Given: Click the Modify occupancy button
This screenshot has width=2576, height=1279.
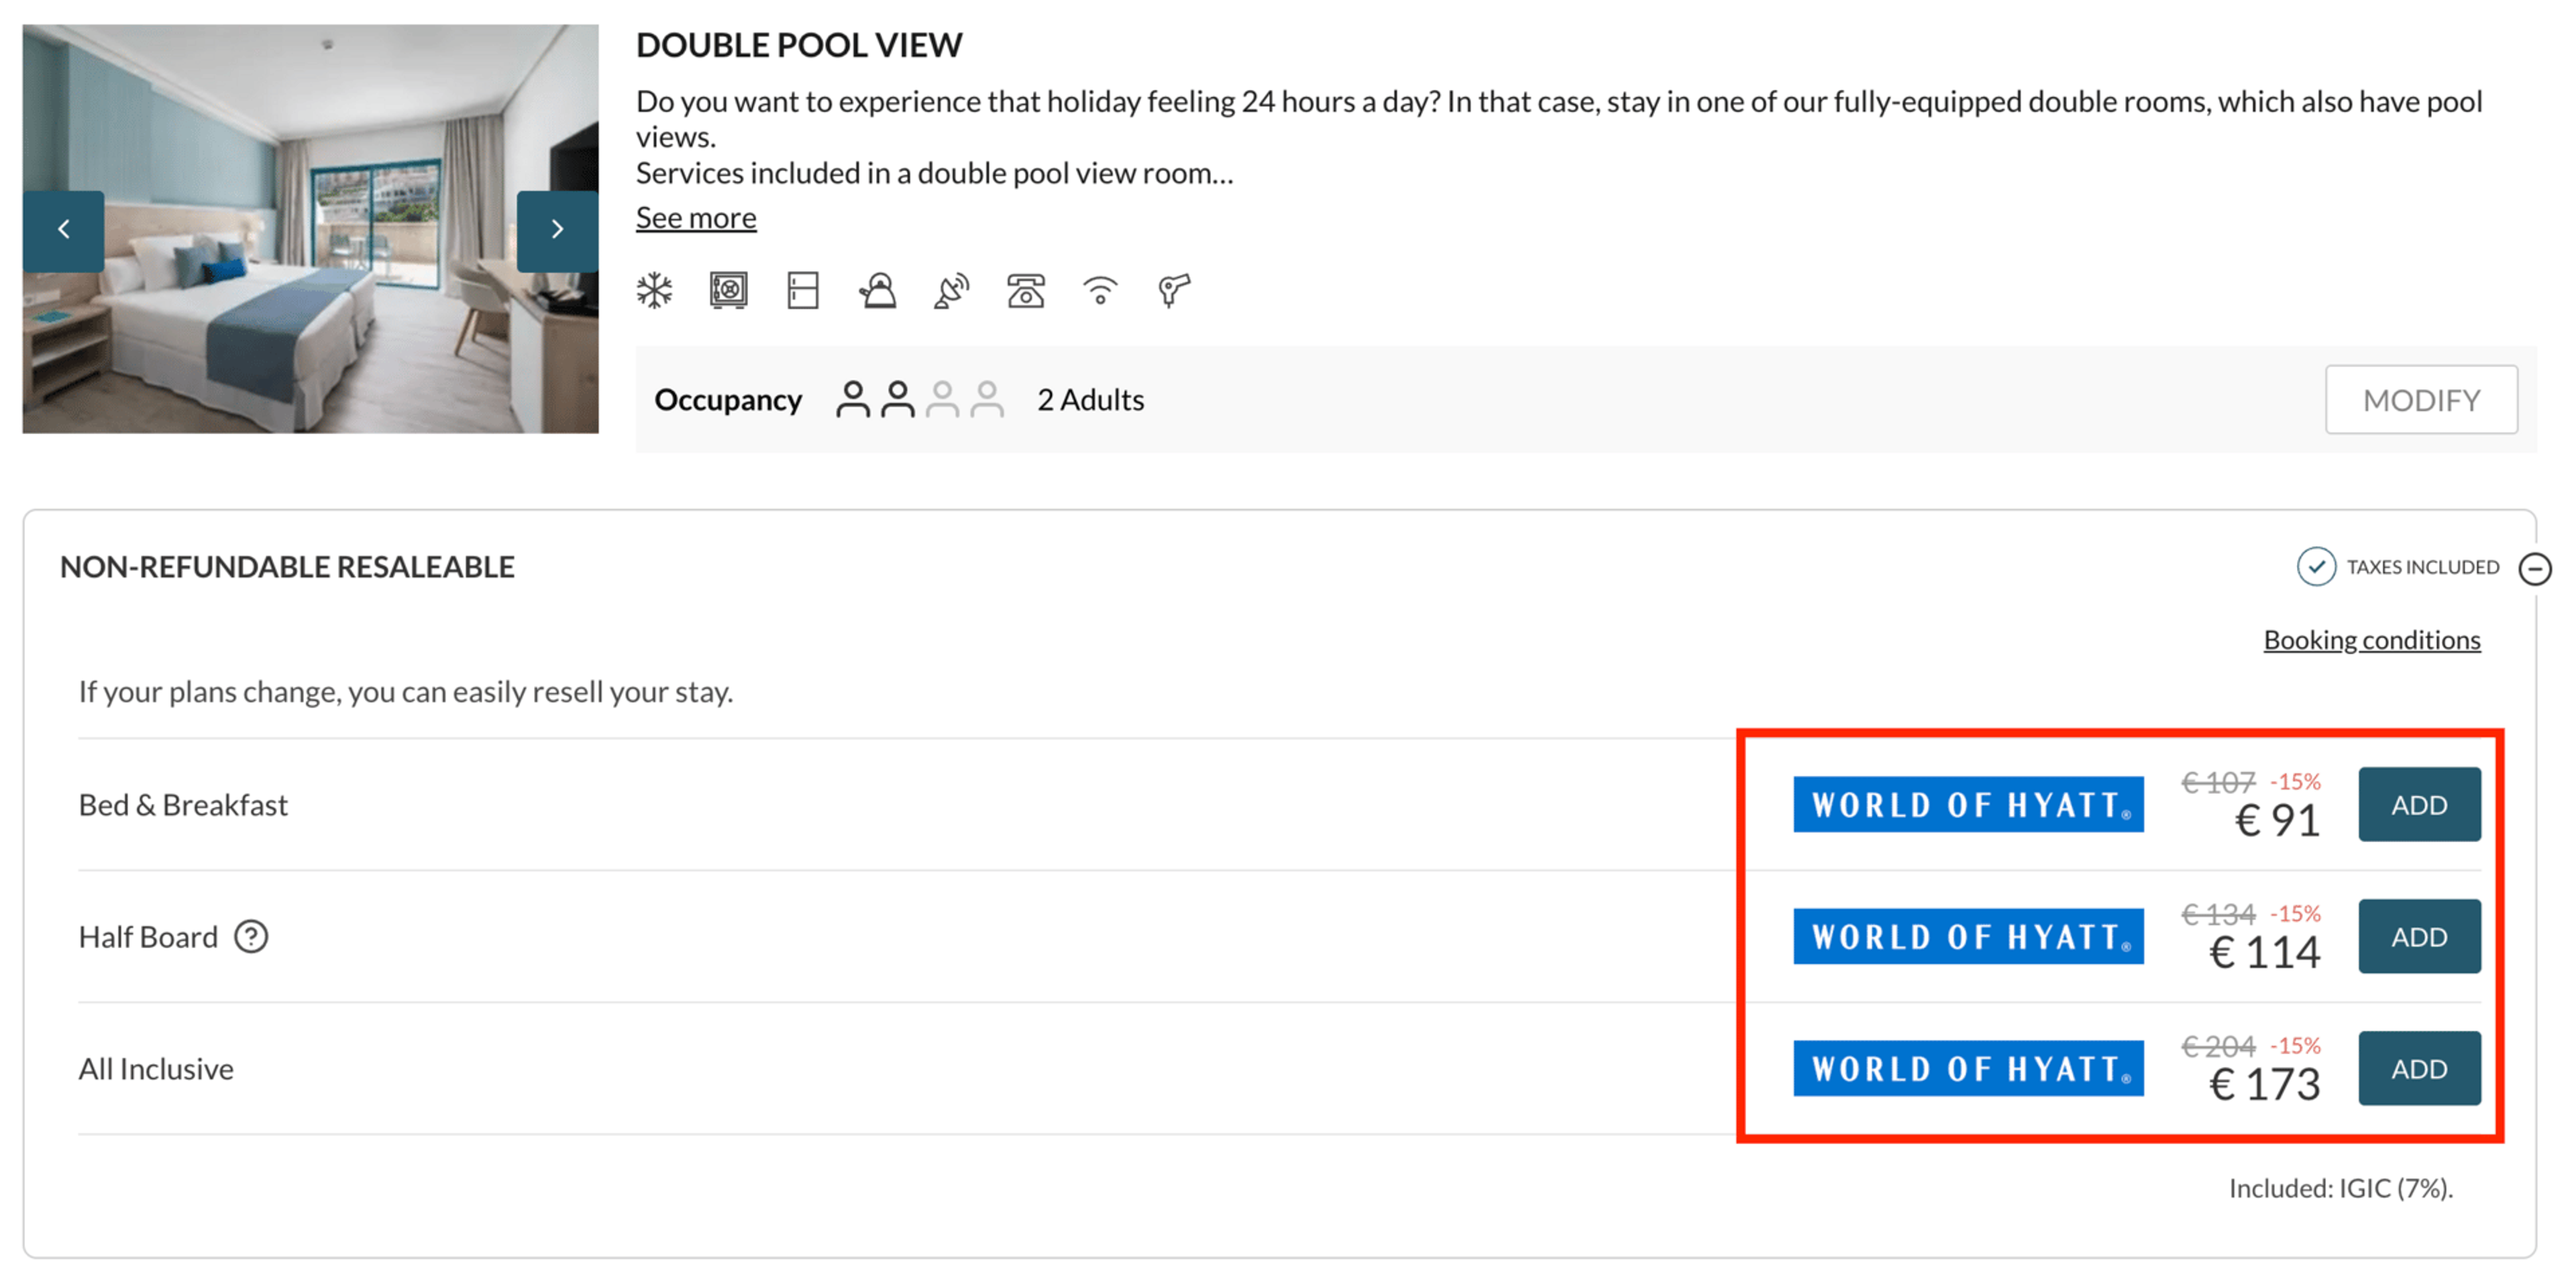Looking at the screenshot, I should (x=2421, y=400).
